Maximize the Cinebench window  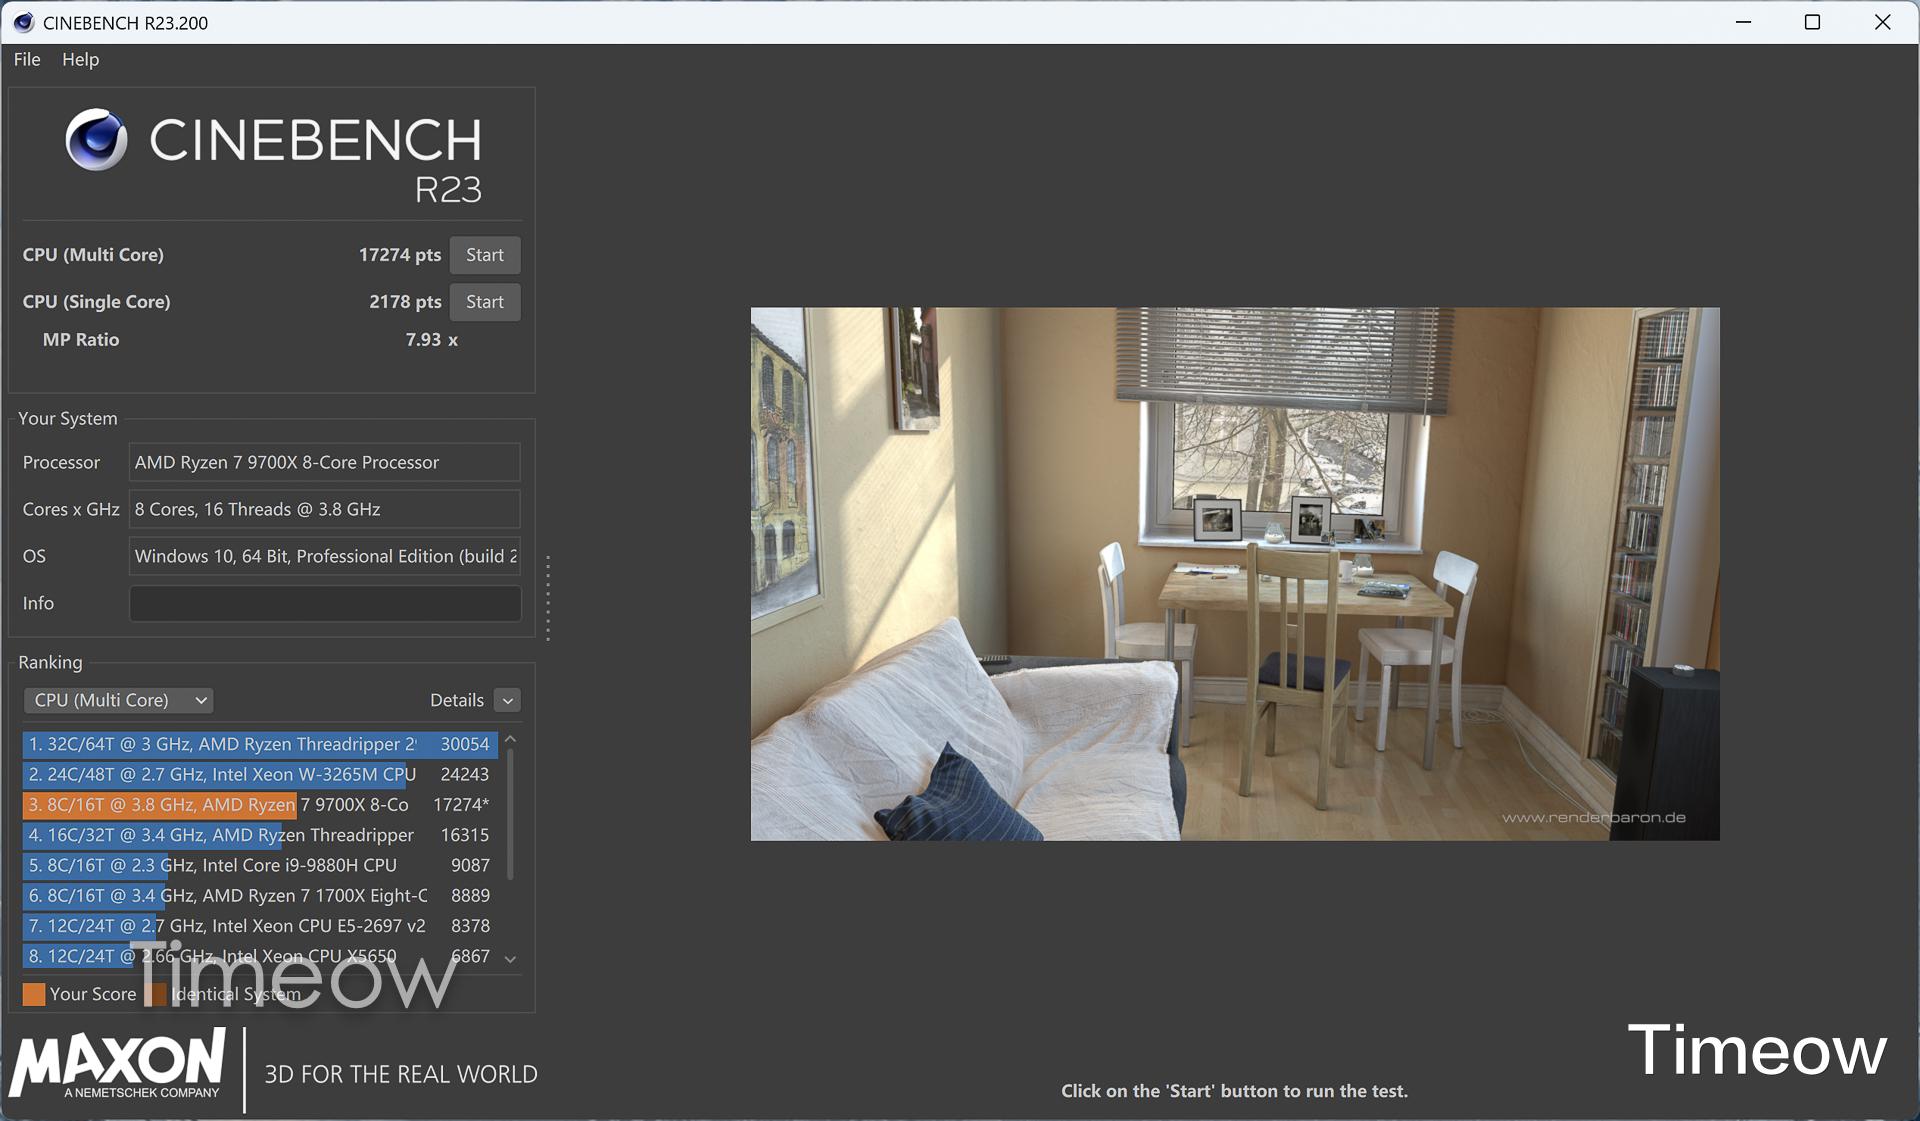tap(1811, 22)
